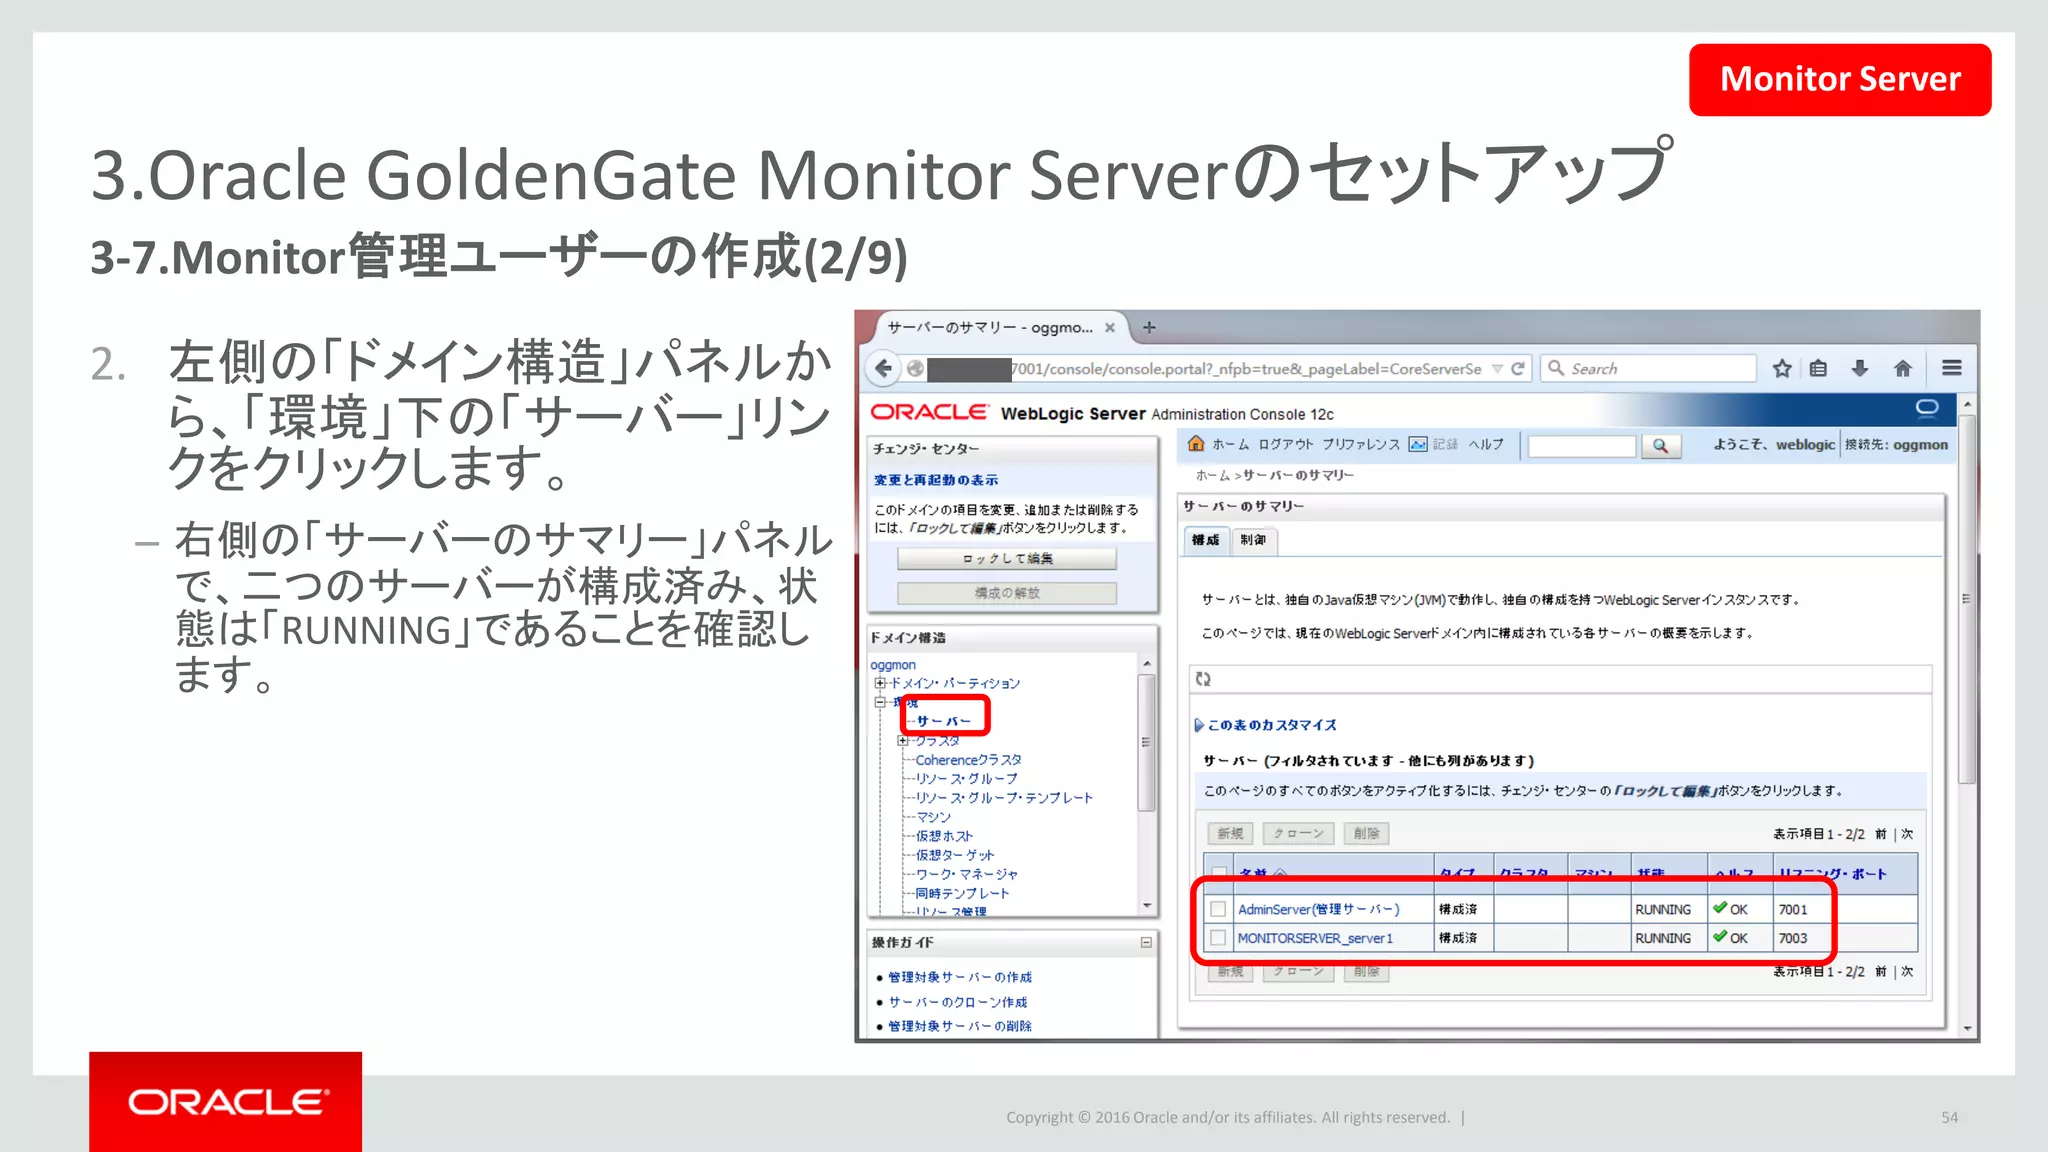Click the upper 新規 button above the table
The image size is (2048, 1152).
1230,833
